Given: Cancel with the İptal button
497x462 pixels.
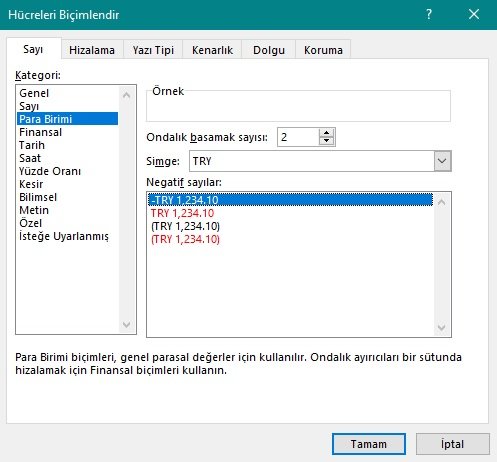Looking at the screenshot, I should (x=452, y=444).
